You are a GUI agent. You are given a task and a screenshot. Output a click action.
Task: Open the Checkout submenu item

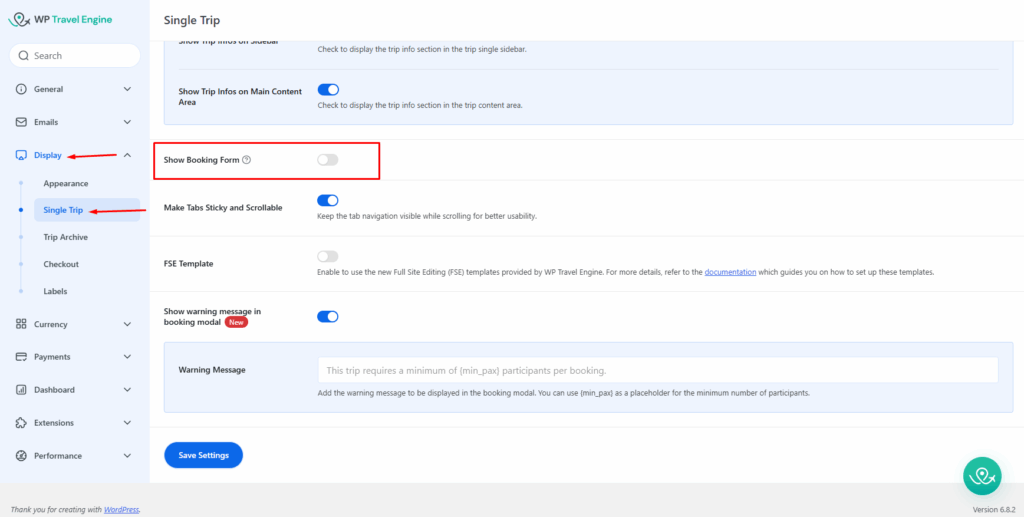click(61, 264)
